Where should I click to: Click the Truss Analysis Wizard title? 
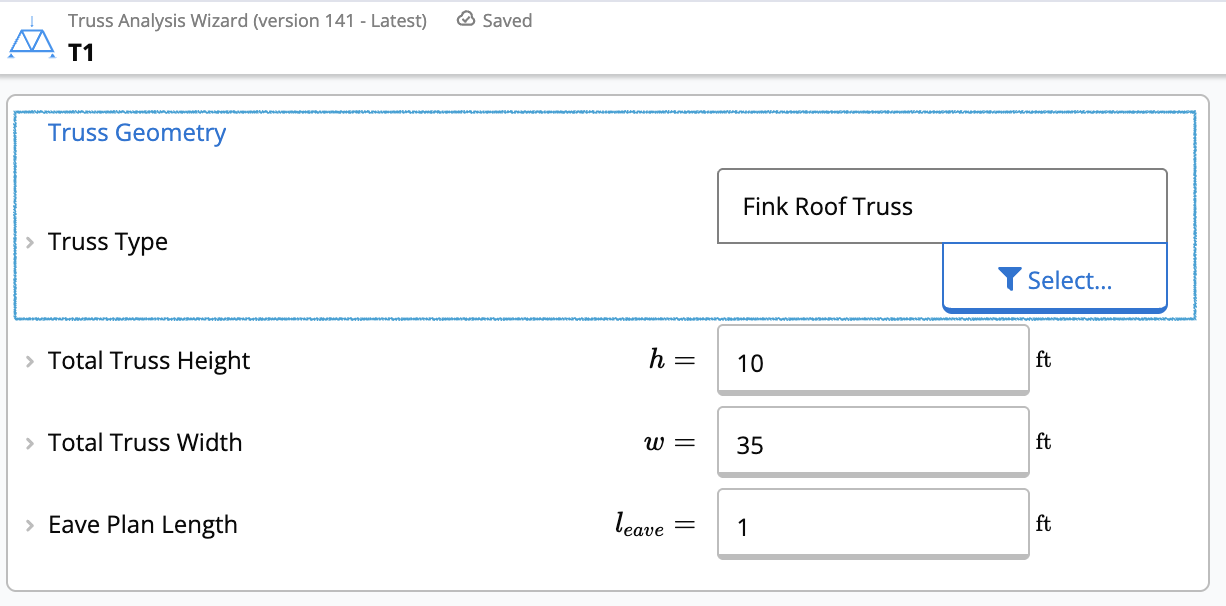pos(247,20)
